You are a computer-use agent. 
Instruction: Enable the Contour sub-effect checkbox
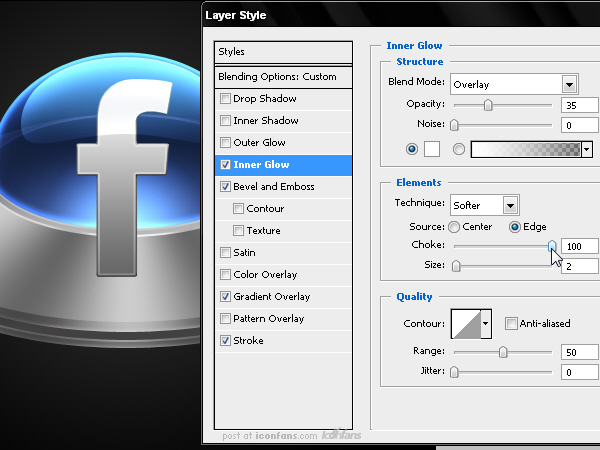pyautogui.click(x=238, y=209)
